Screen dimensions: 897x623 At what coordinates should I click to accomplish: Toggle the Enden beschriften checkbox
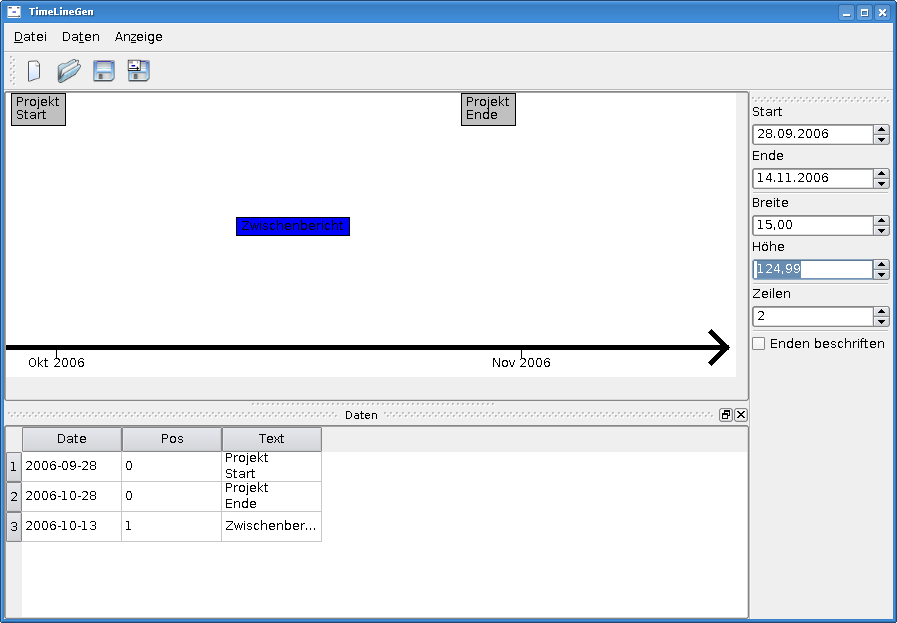(759, 344)
